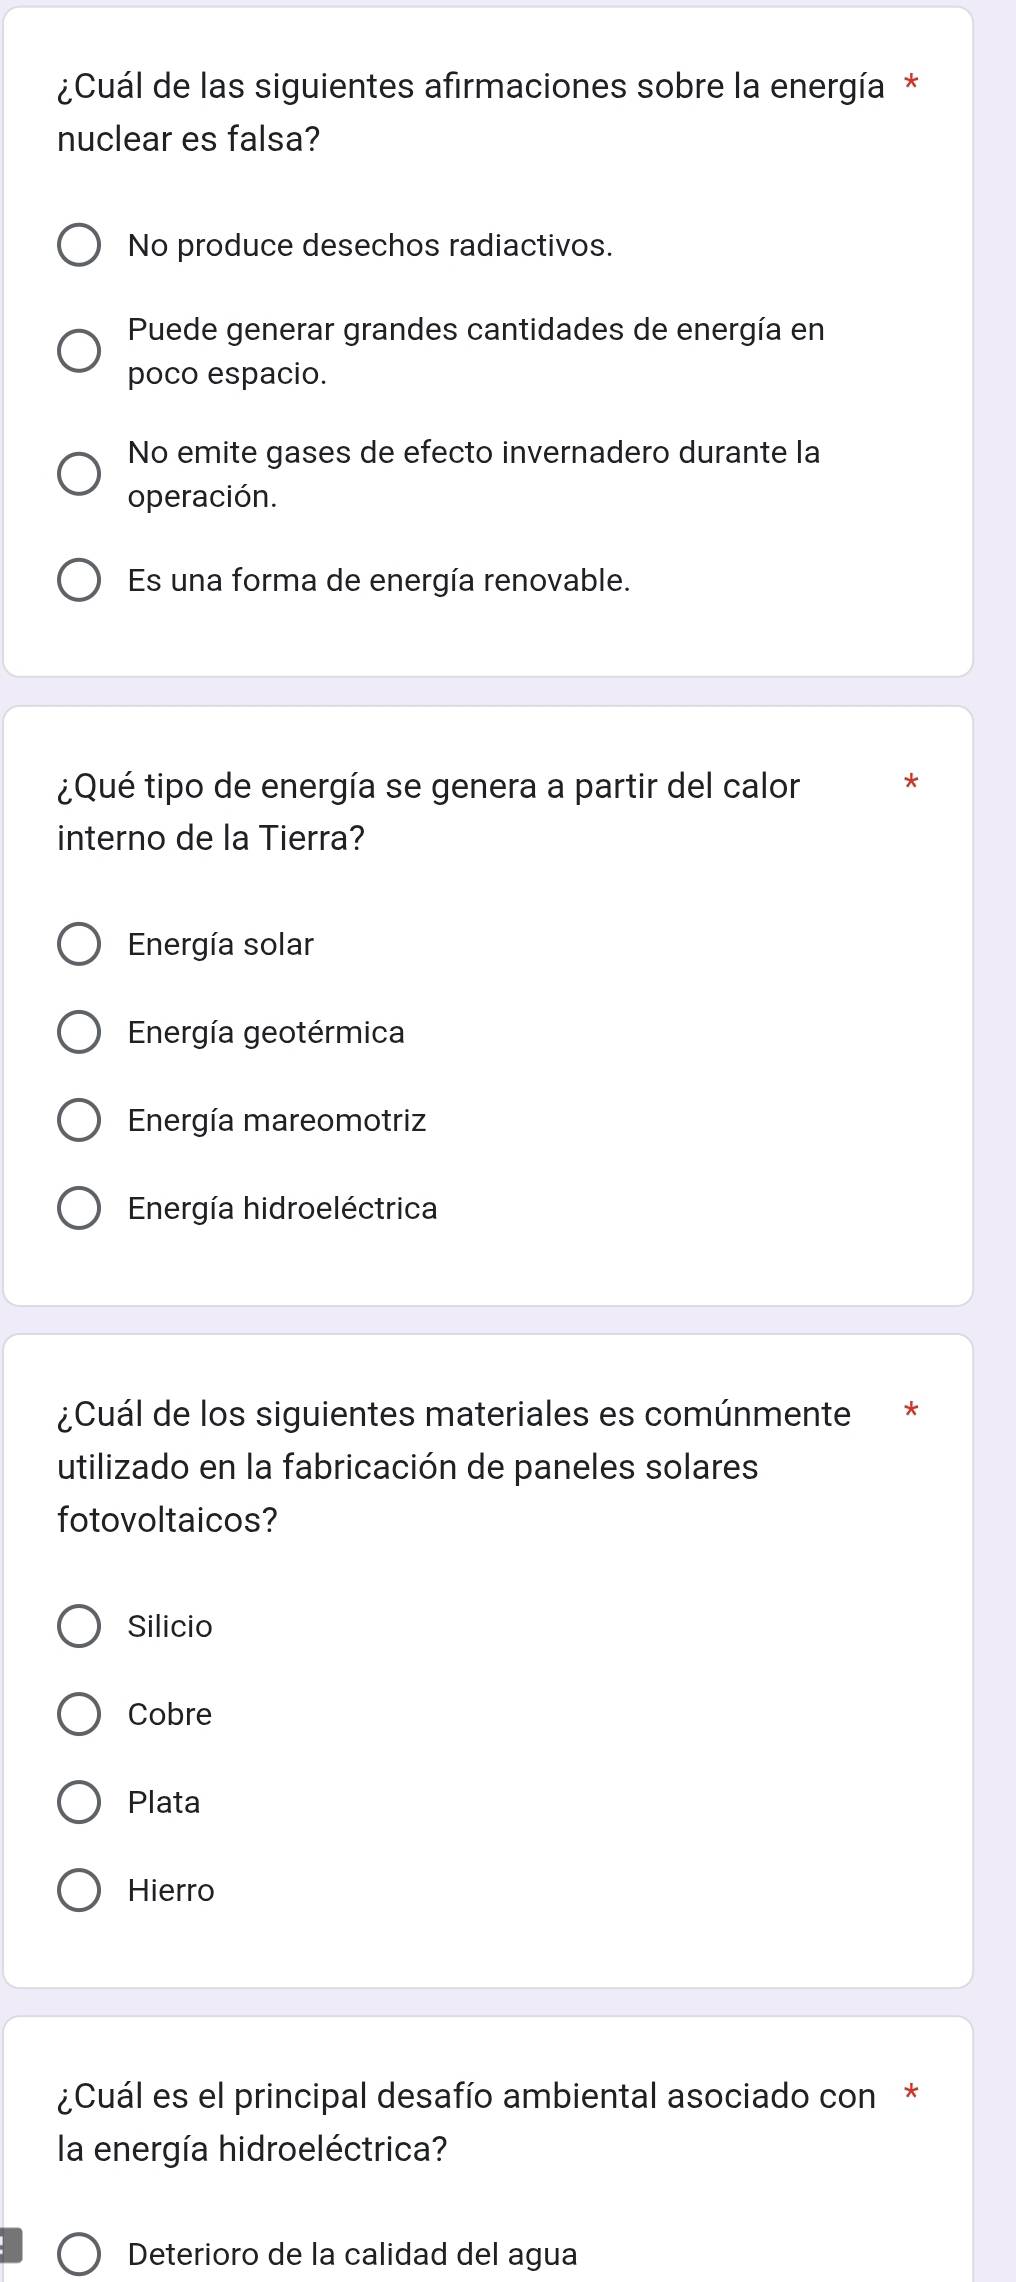Choose 'Deterioro de la calidad del agua'
Screen dimensions: 1016x2282
coord(79,2255)
